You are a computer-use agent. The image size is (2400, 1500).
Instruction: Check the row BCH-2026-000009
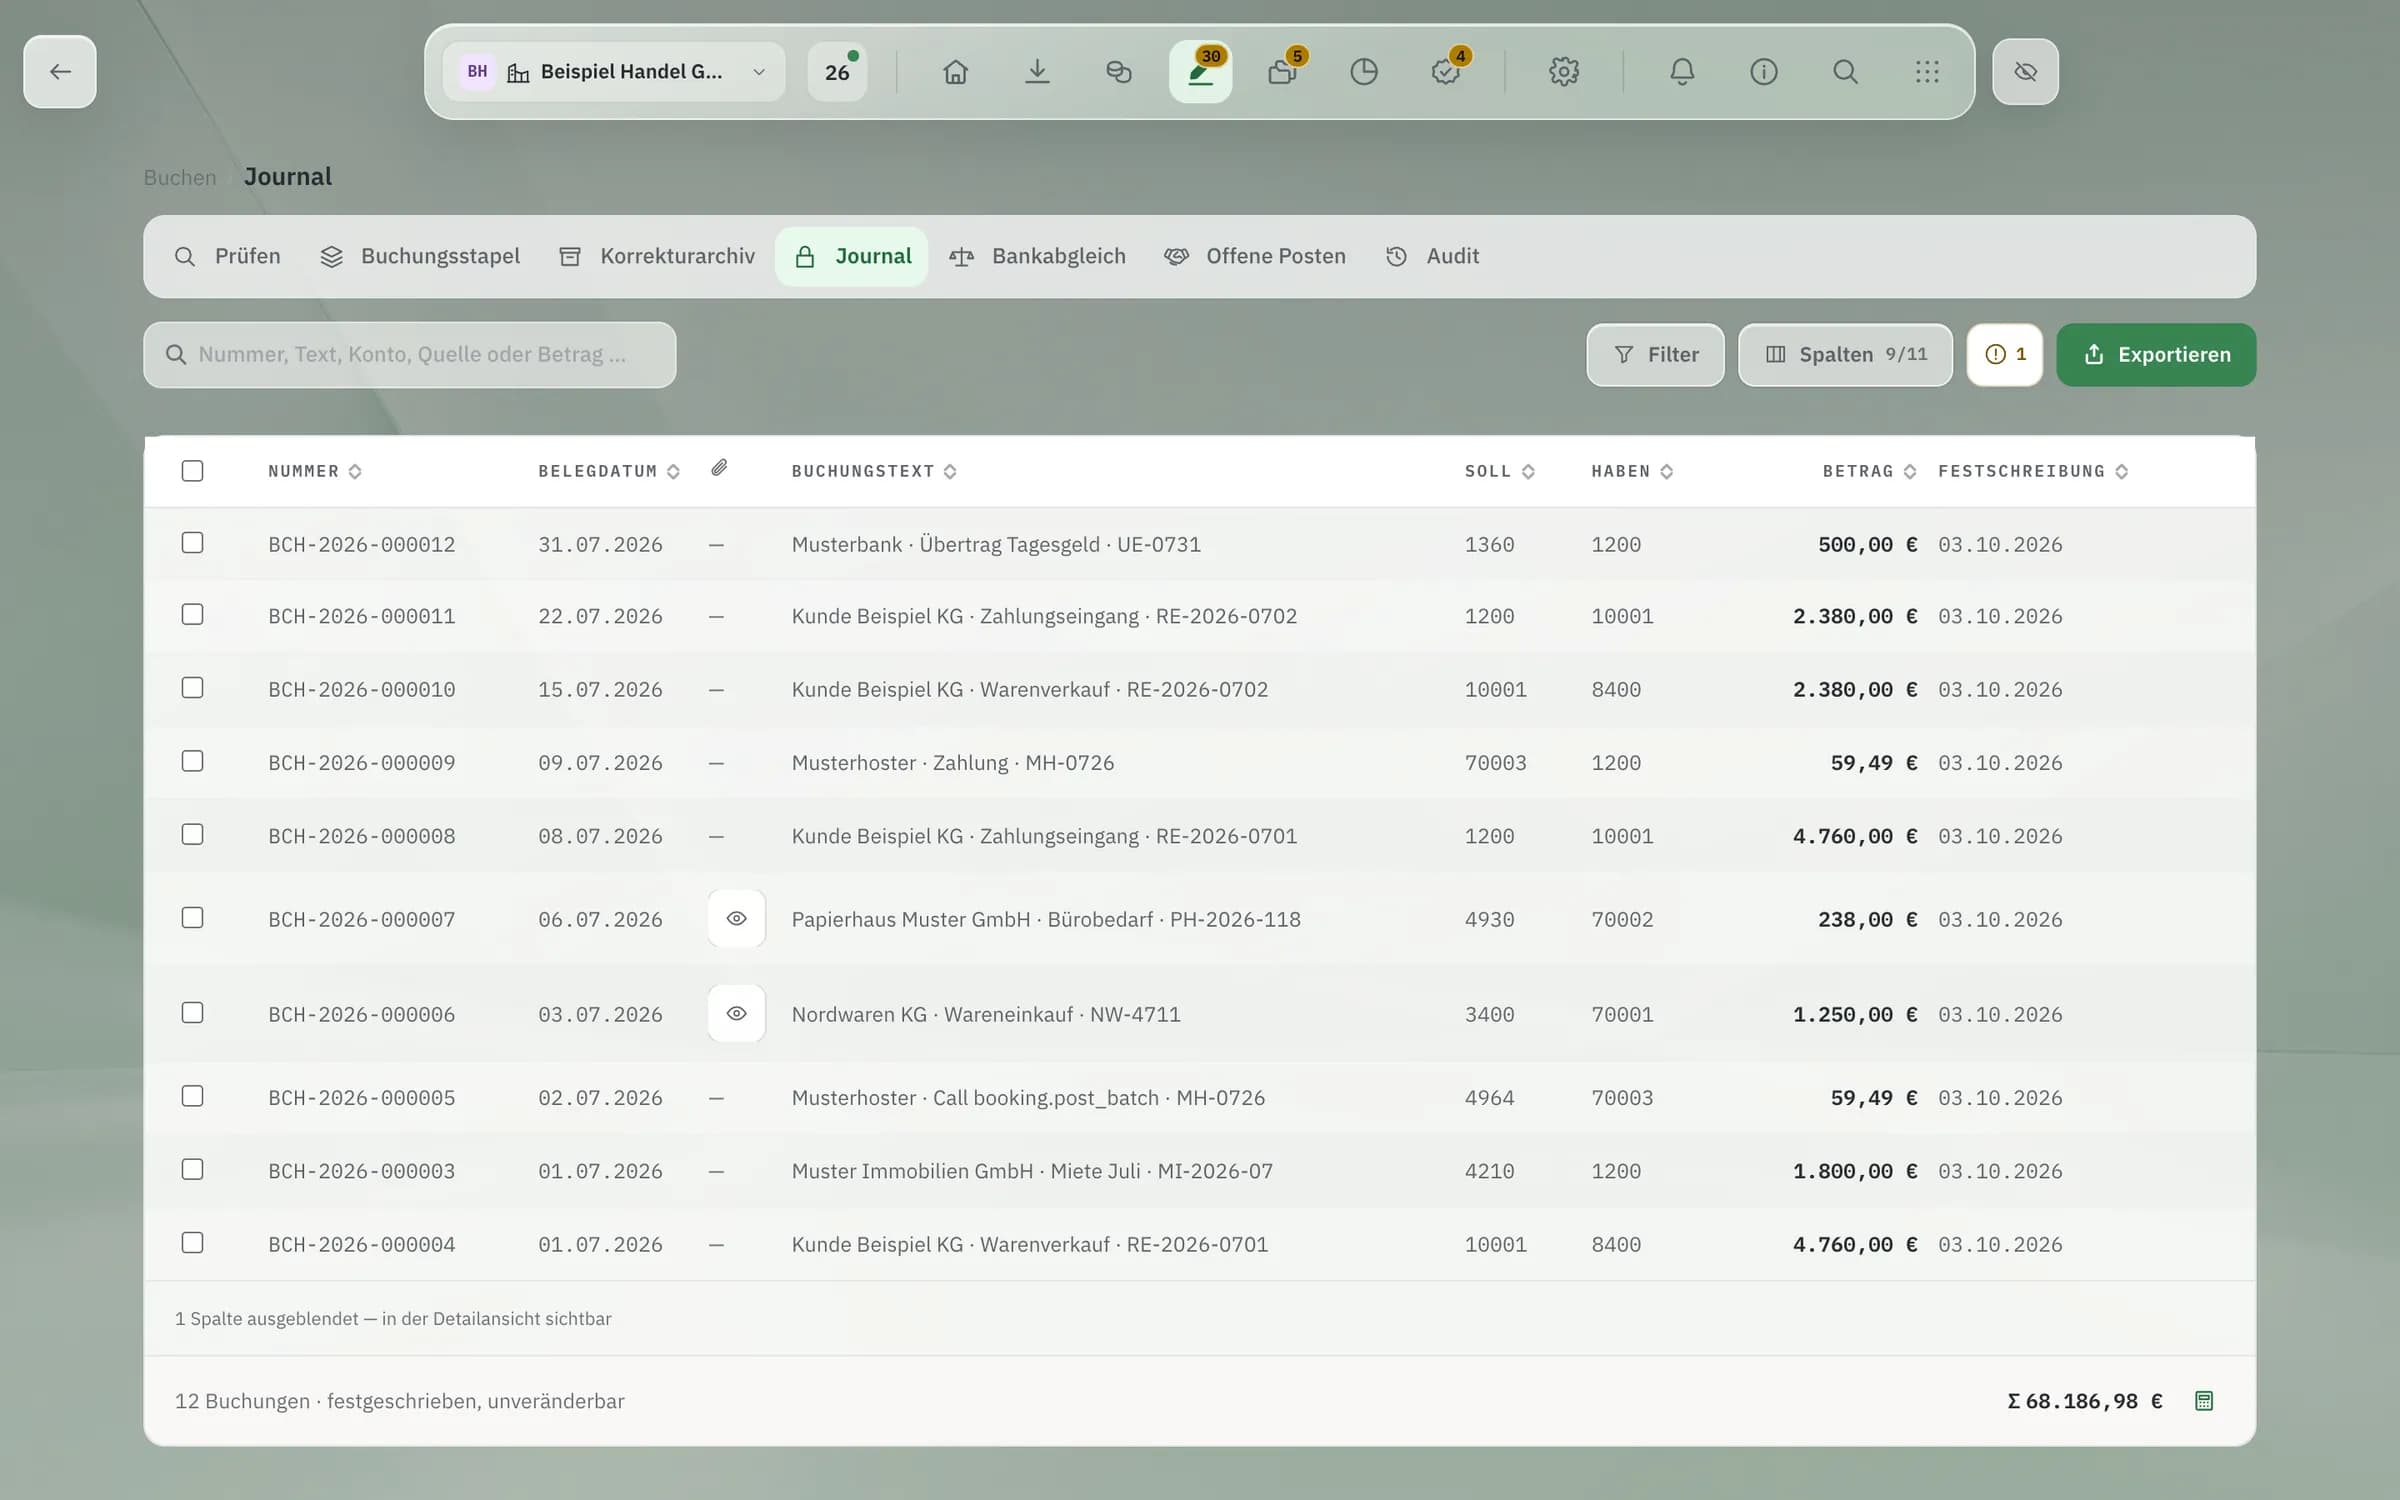point(192,761)
